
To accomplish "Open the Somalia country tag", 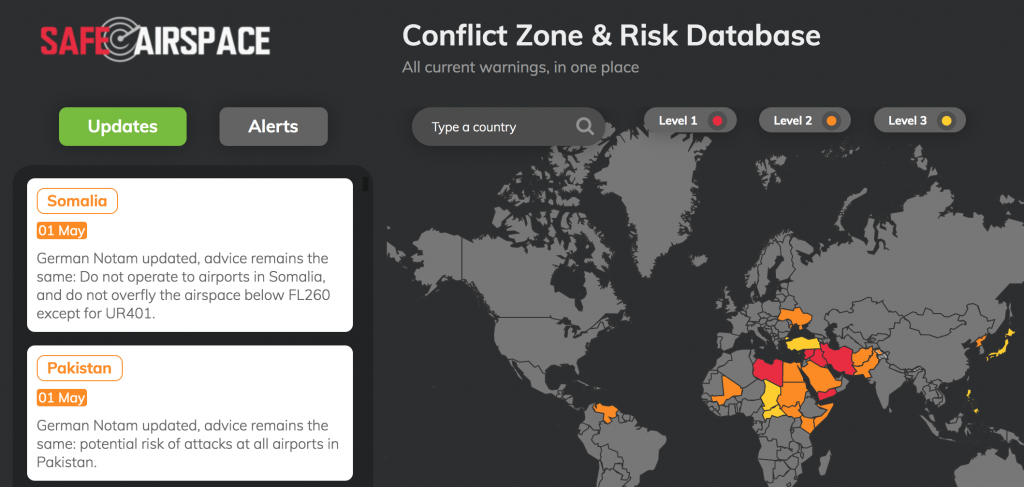I will pos(77,201).
